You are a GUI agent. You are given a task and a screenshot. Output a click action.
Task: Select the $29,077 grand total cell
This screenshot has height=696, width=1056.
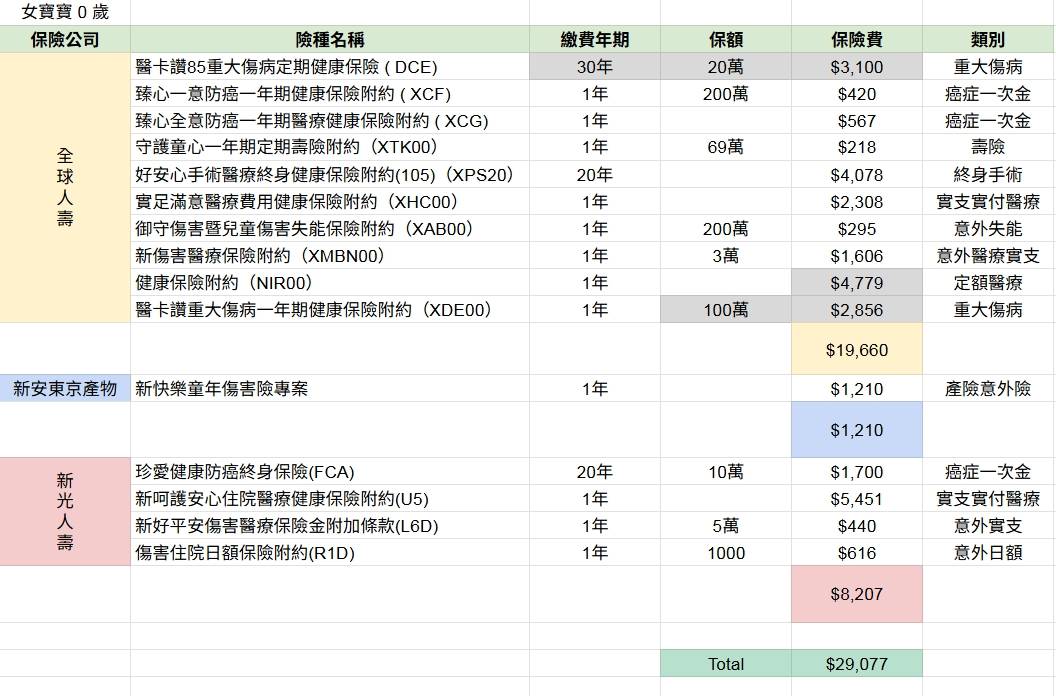pyautogui.click(x=856, y=664)
